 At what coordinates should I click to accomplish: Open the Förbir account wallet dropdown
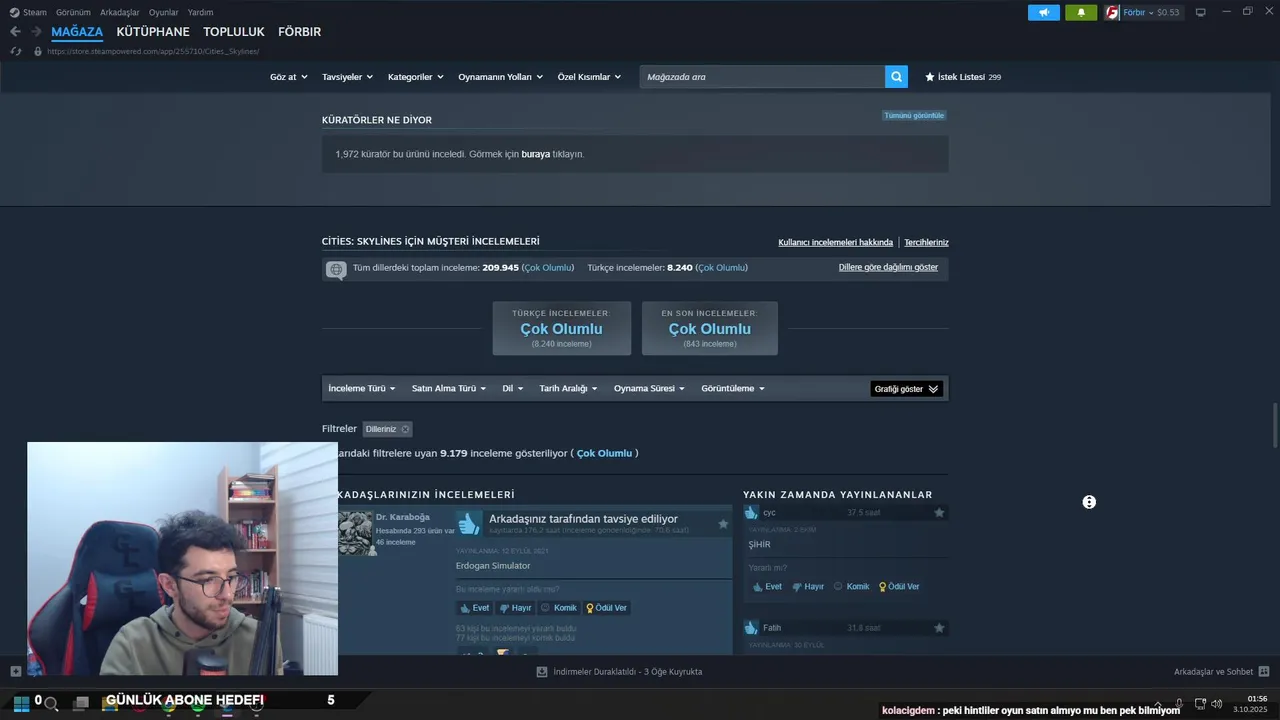1151,13
